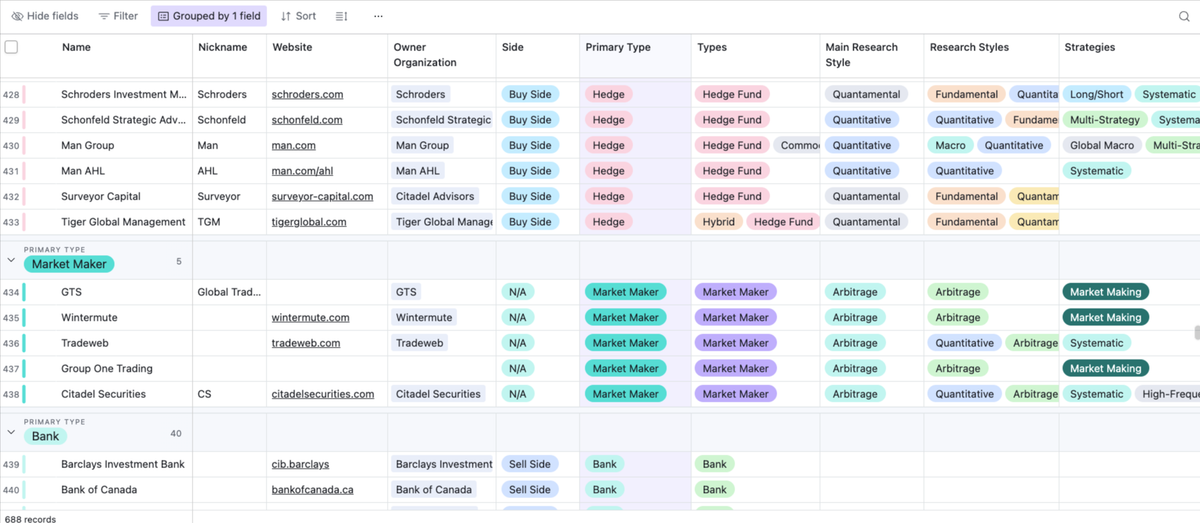The image size is (1200, 523).
Task: Toggle the select-all checkbox in header
Action: pos(11,47)
